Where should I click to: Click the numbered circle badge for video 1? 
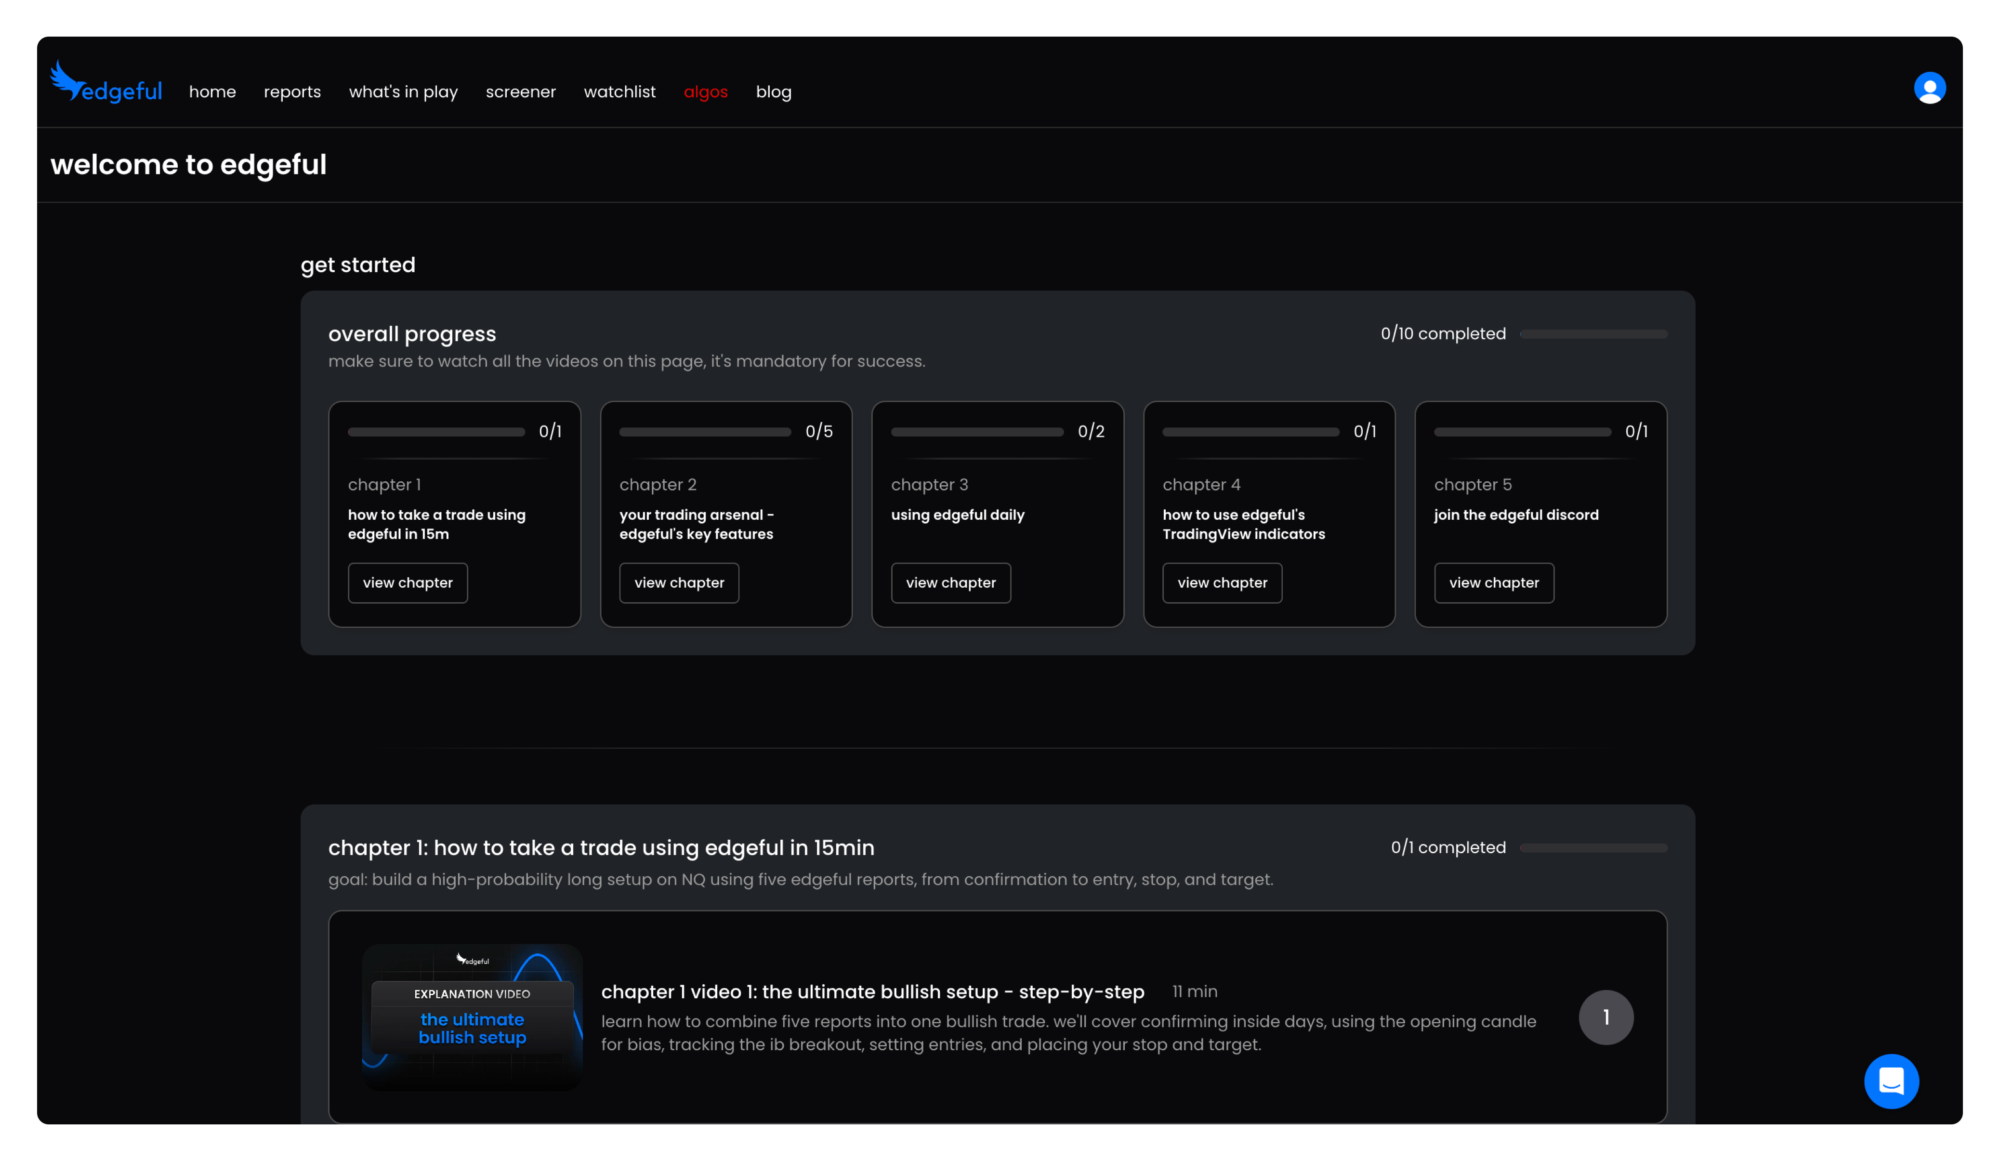[1606, 1017]
